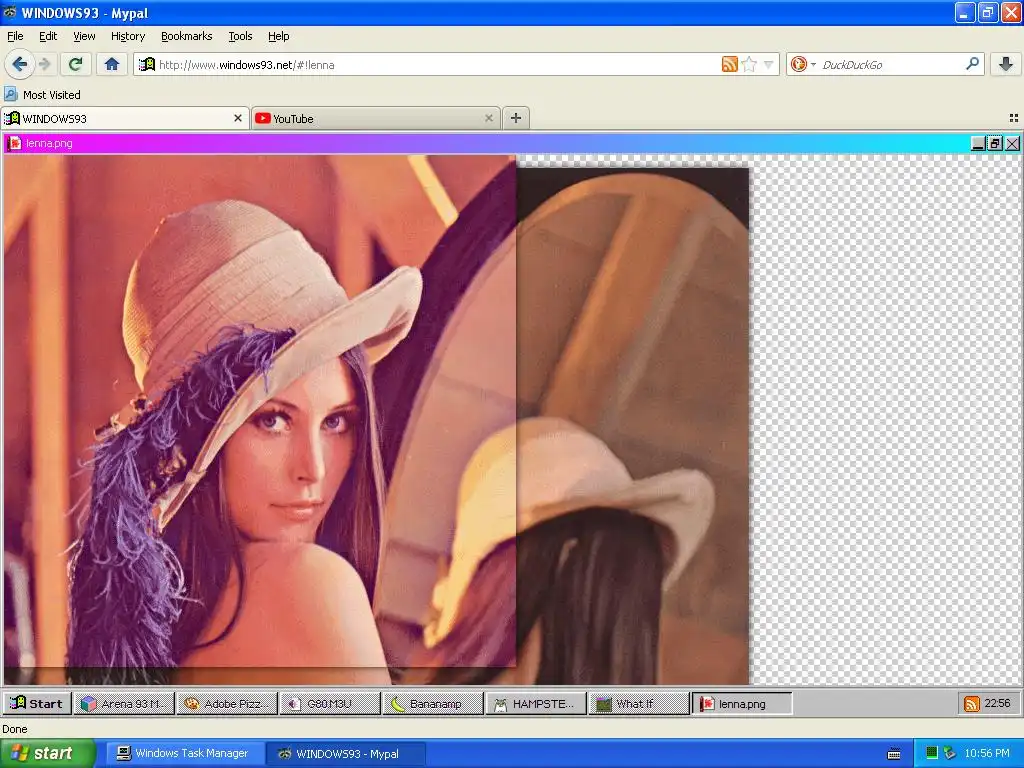Click the RSS feed icon in address bar
Screen dimensions: 1024x768
coord(729,64)
